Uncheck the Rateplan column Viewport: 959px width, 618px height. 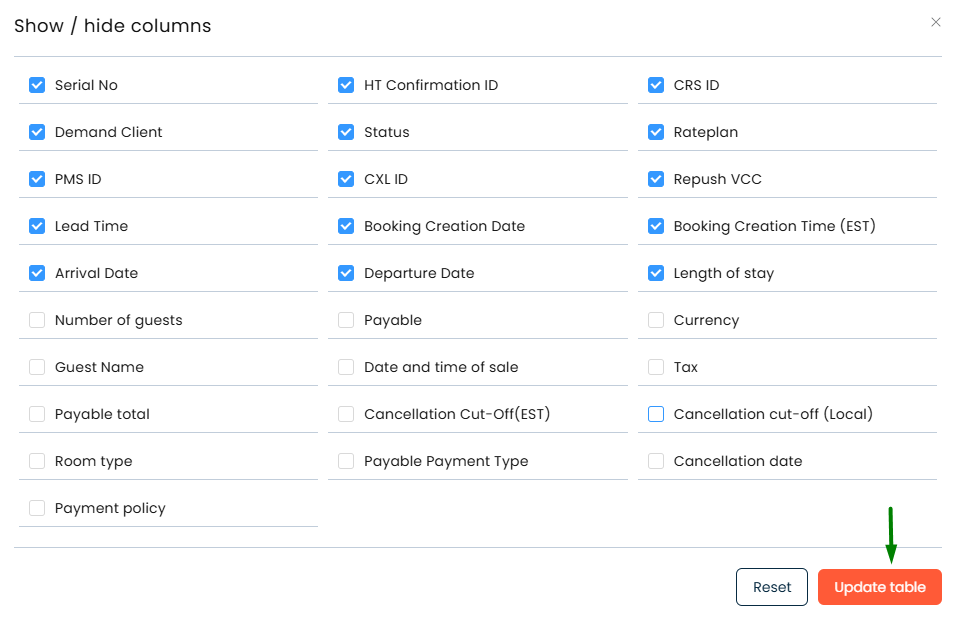[656, 132]
